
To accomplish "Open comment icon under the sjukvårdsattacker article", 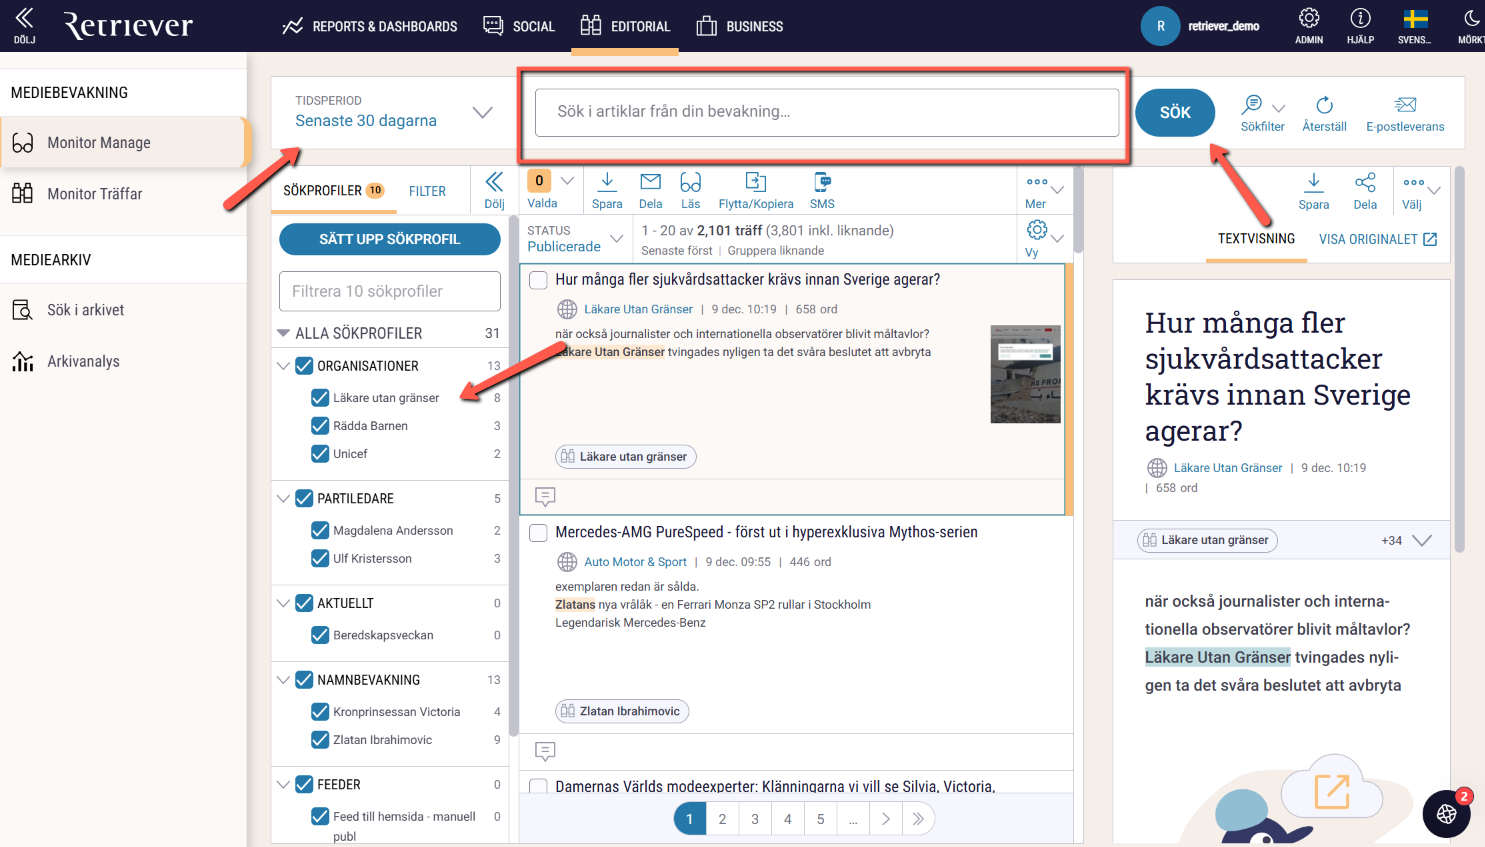I will pyautogui.click(x=545, y=496).
